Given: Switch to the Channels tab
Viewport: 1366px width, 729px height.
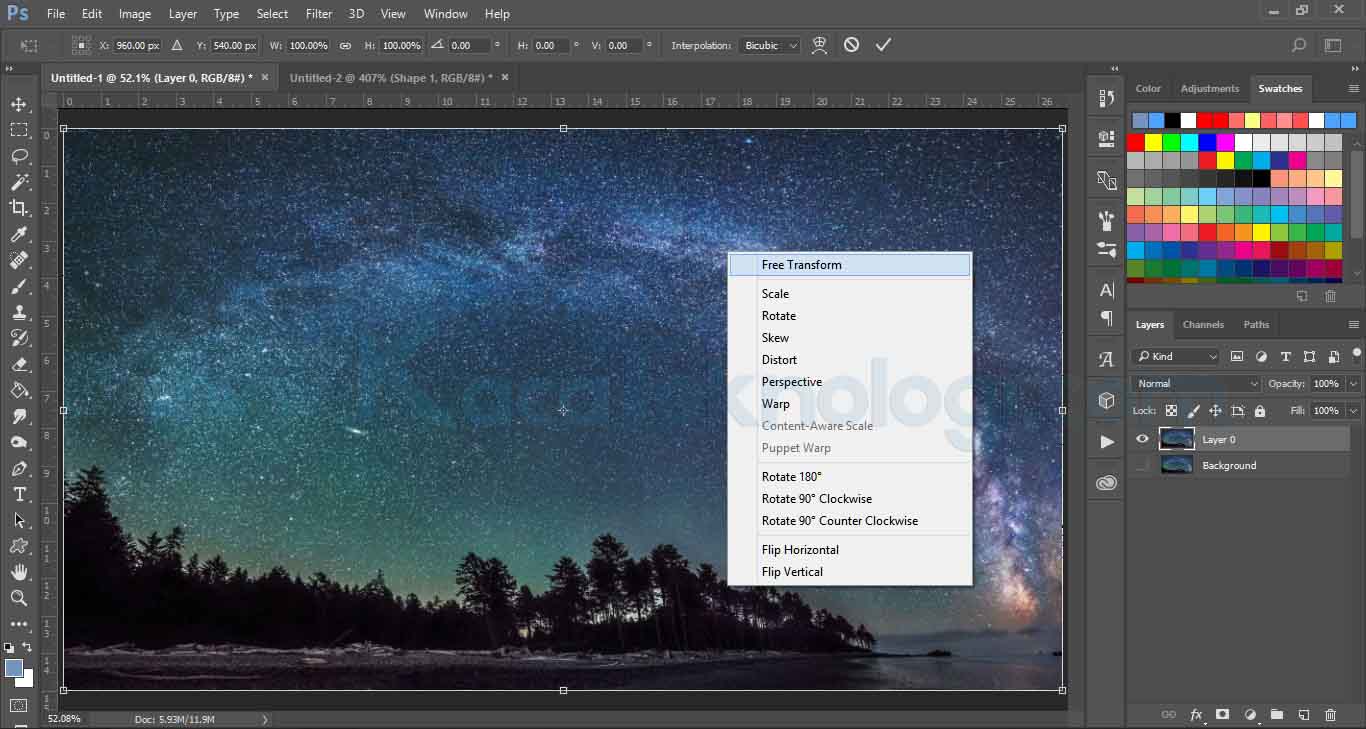Looking at the screenshot, I should click(1203, 325).
